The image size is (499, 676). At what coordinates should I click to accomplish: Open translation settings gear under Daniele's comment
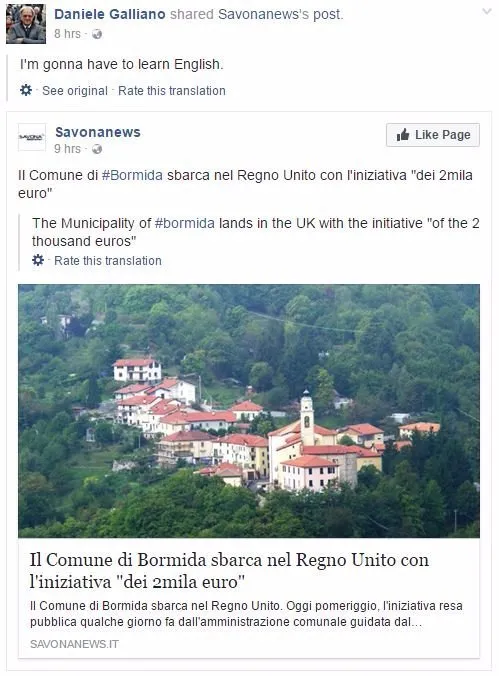[26, 90]
